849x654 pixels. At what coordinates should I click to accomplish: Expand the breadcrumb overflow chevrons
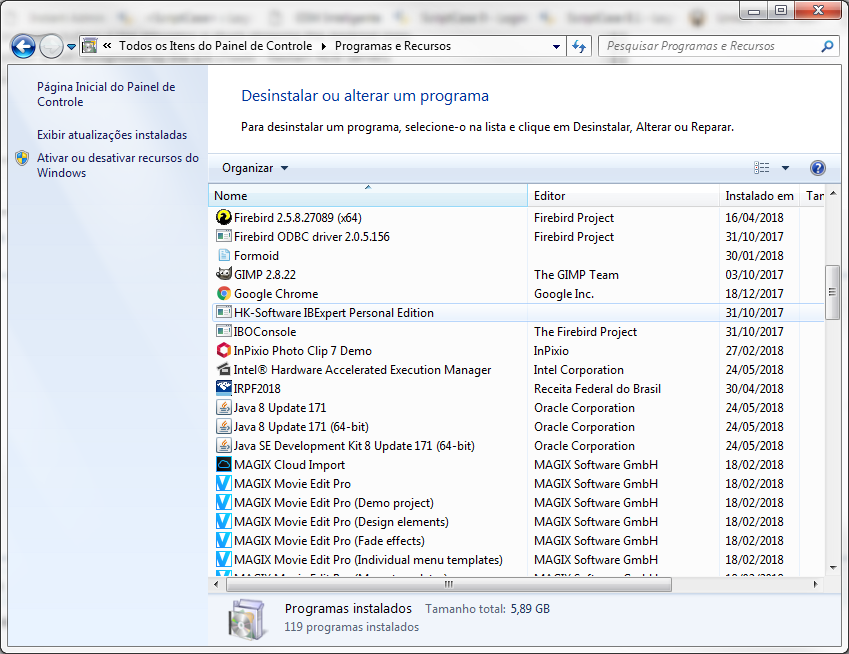click(x=107, y=45)
